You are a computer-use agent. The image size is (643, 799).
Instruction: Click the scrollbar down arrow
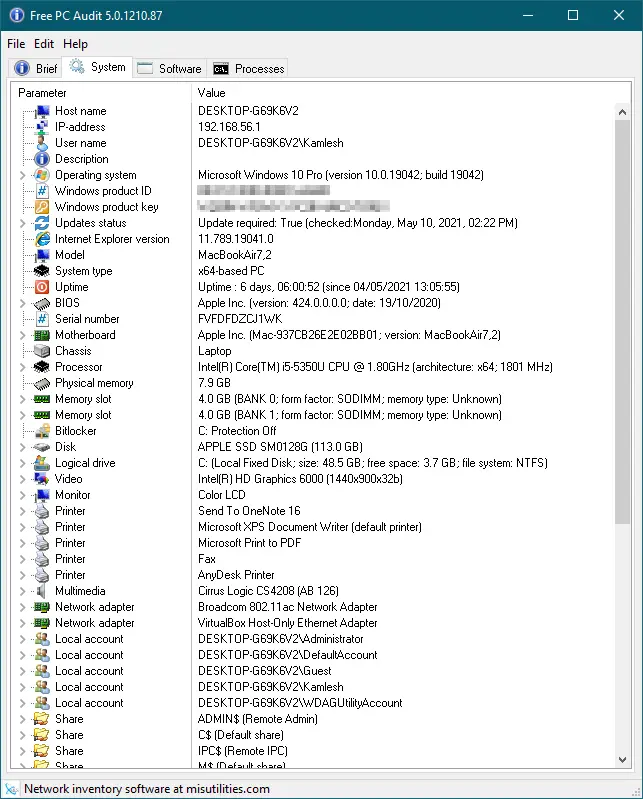(622, 759)
